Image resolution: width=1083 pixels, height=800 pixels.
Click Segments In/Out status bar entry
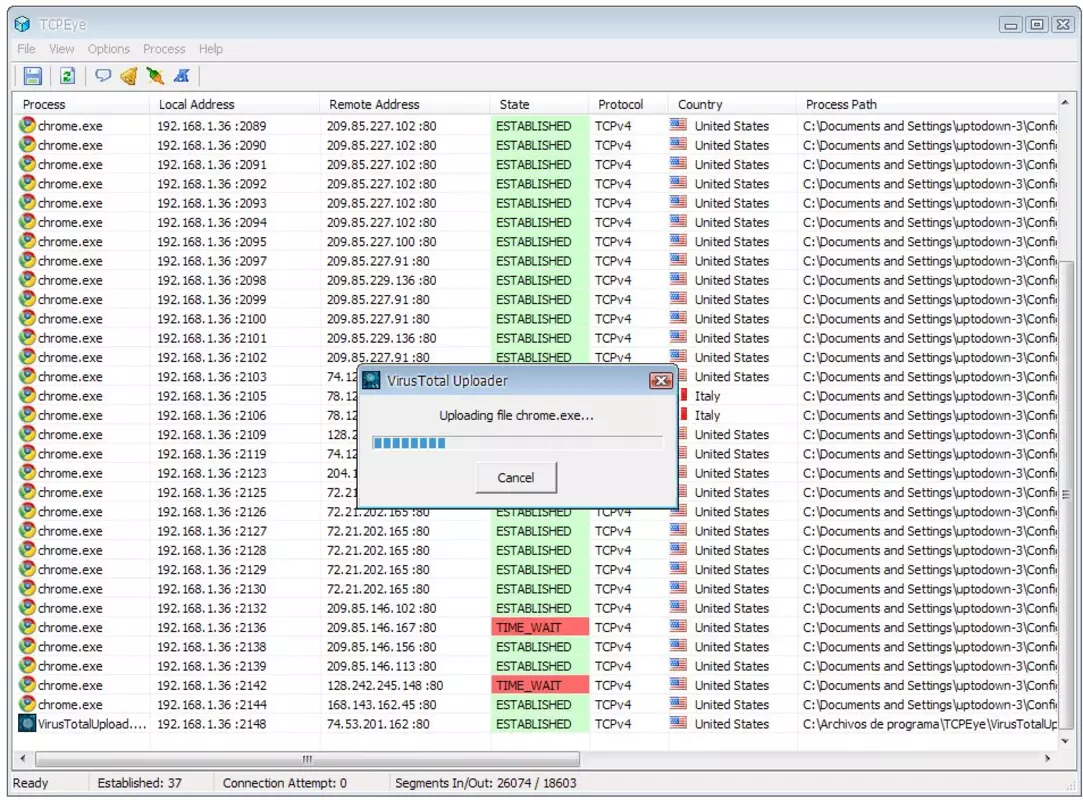(x=486, y=783)
